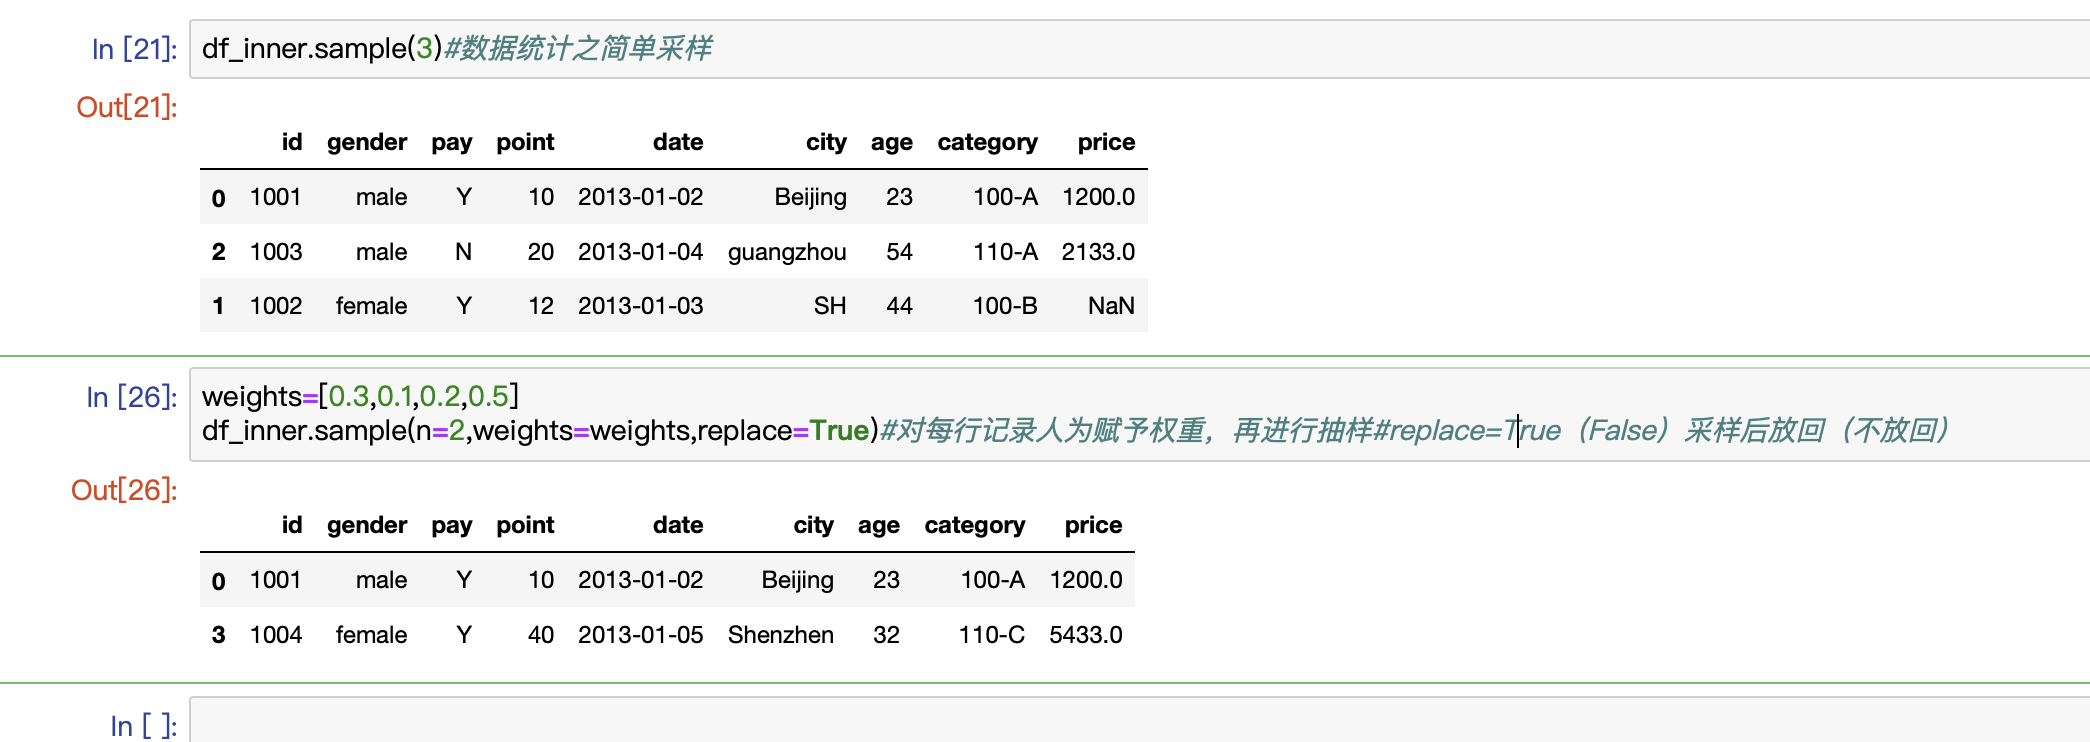Click the 1004 id cell
This screenshot has height=742, width=2090.
tap(275, 635)
